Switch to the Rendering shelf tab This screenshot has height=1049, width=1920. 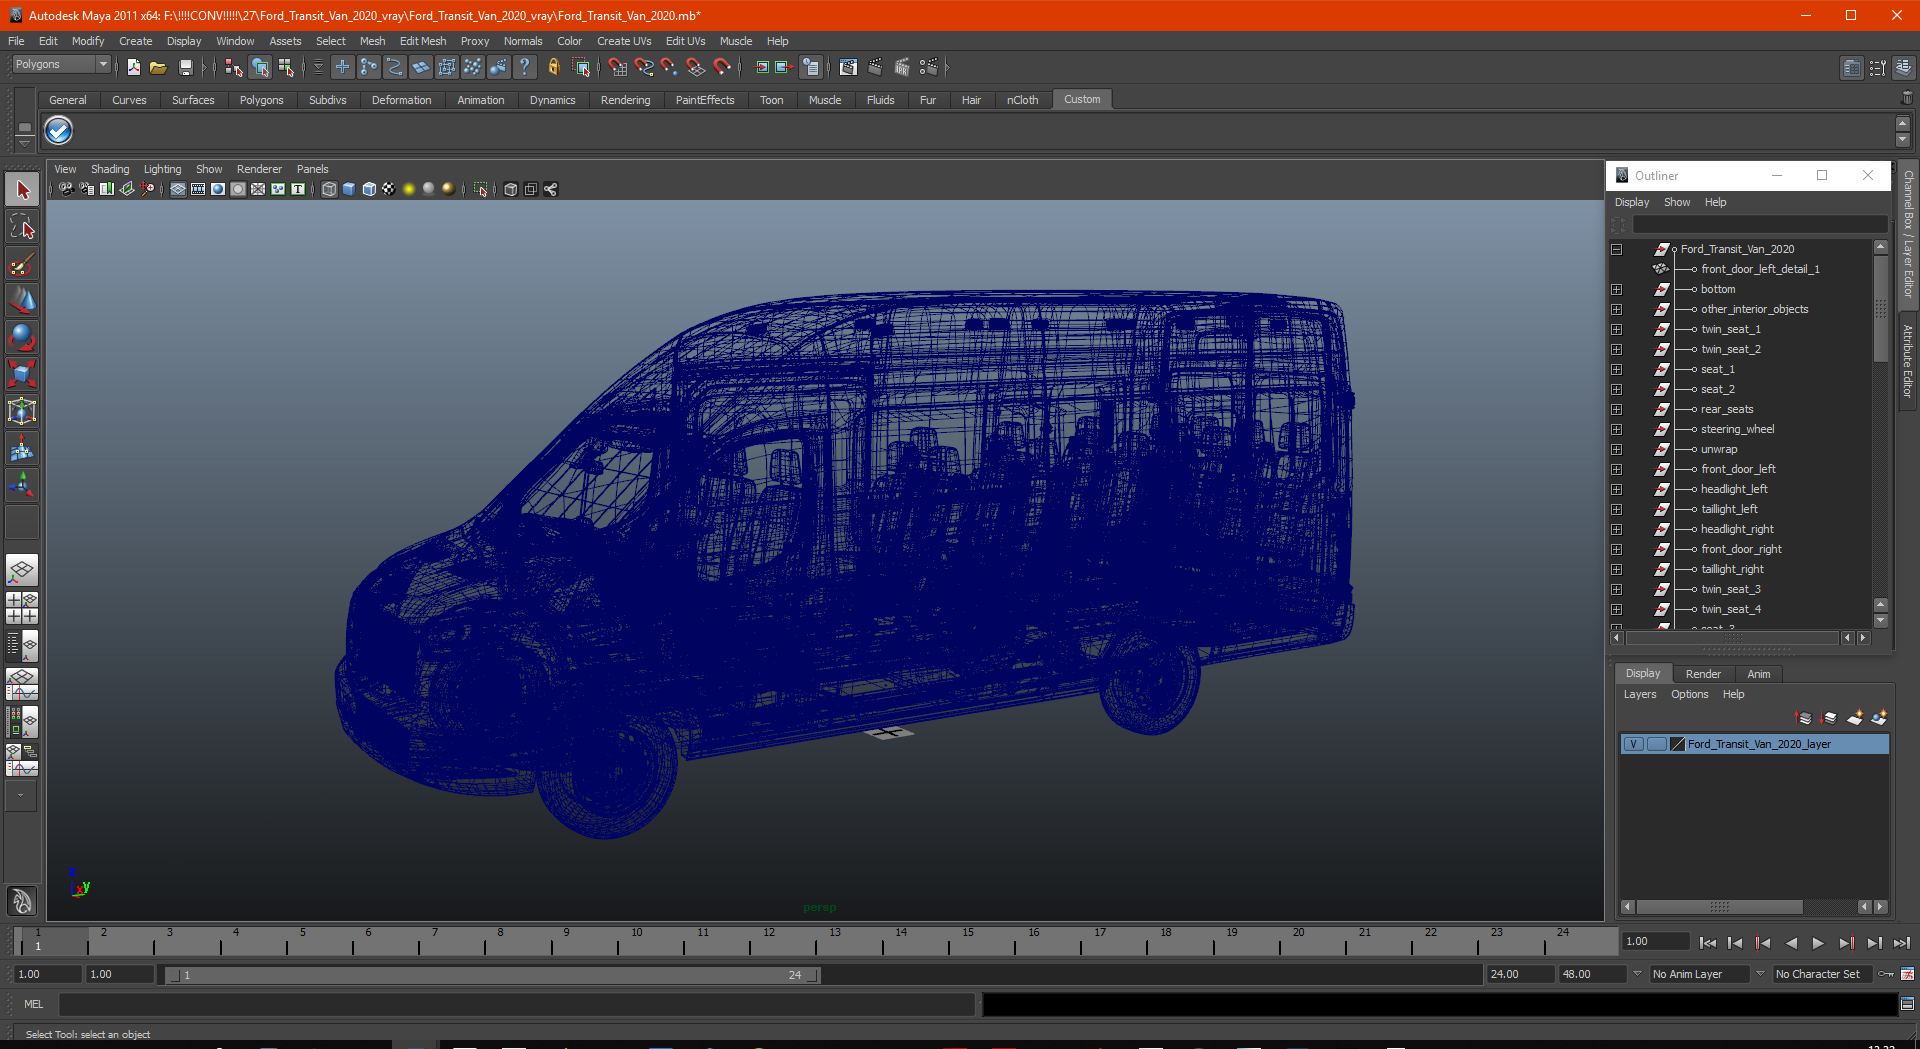625,100
